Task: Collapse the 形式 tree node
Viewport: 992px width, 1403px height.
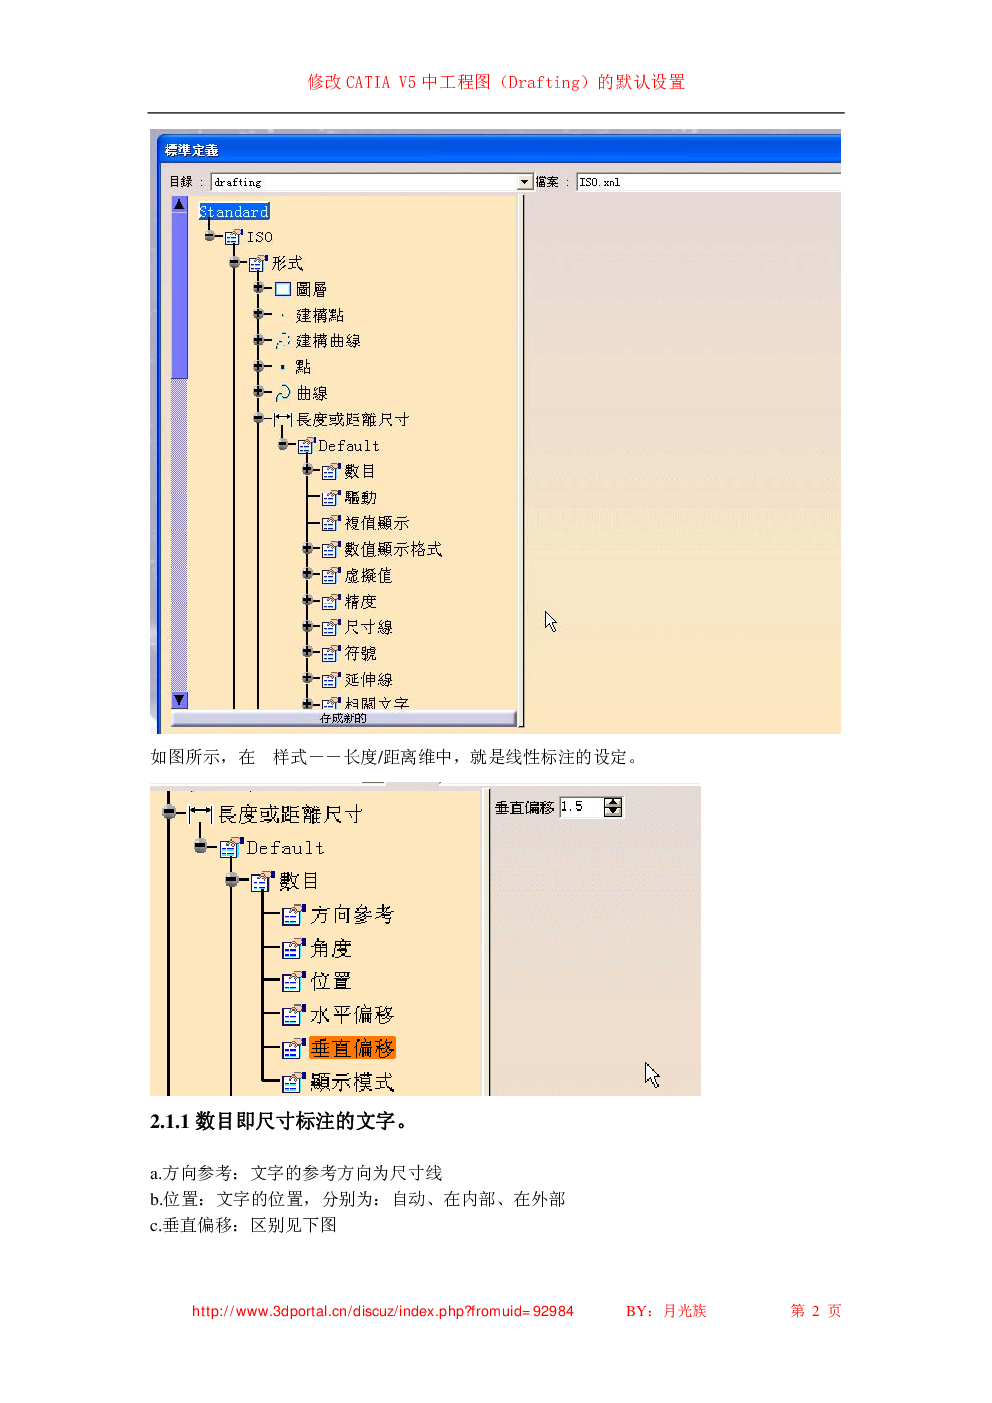Action: (x=234, y=263)
